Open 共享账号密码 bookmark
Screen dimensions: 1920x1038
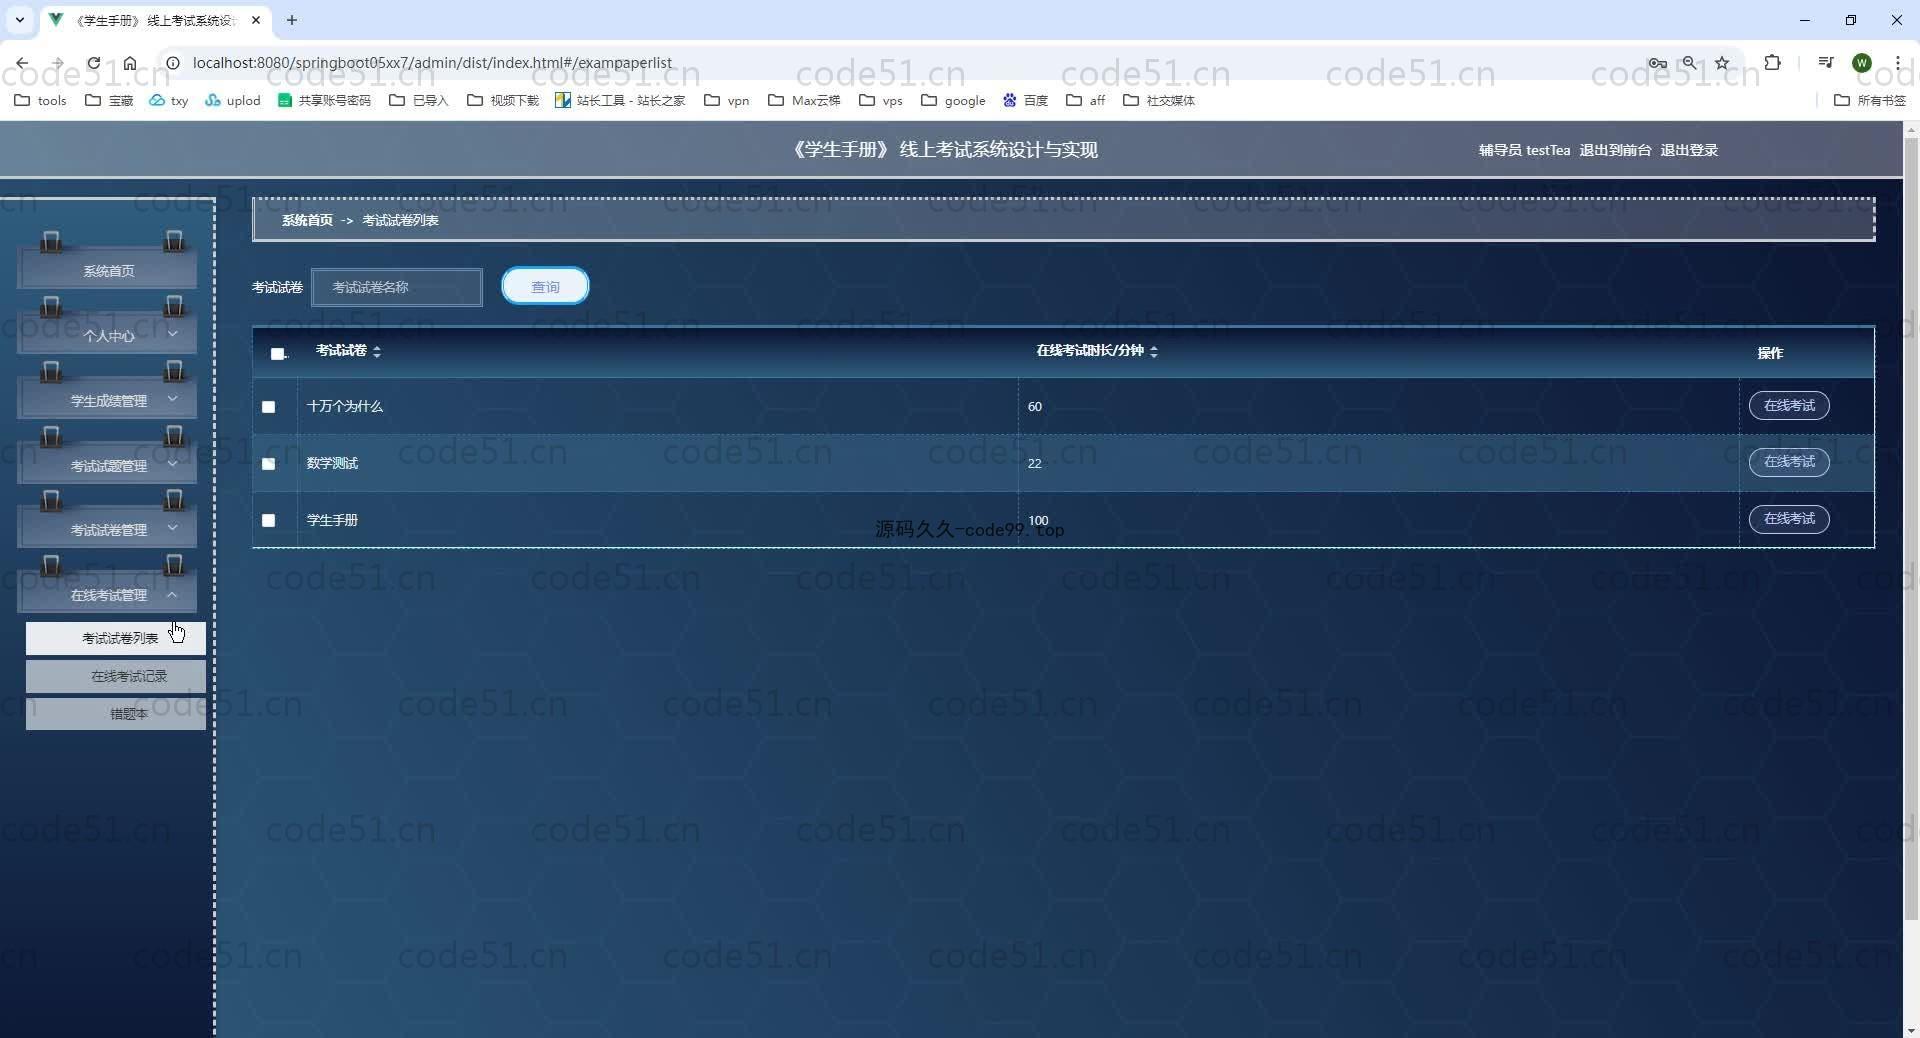tap(324, 100)
